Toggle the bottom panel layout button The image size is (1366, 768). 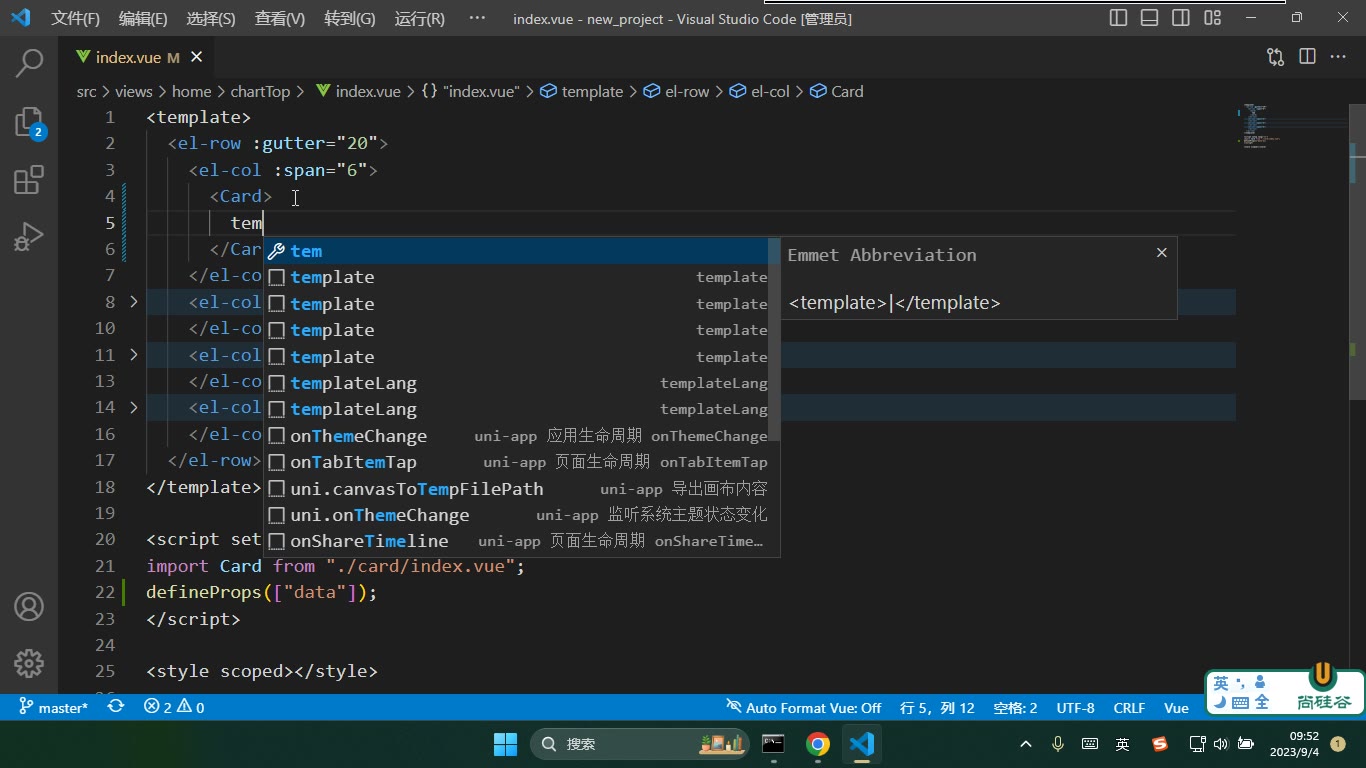(1150, 18)
